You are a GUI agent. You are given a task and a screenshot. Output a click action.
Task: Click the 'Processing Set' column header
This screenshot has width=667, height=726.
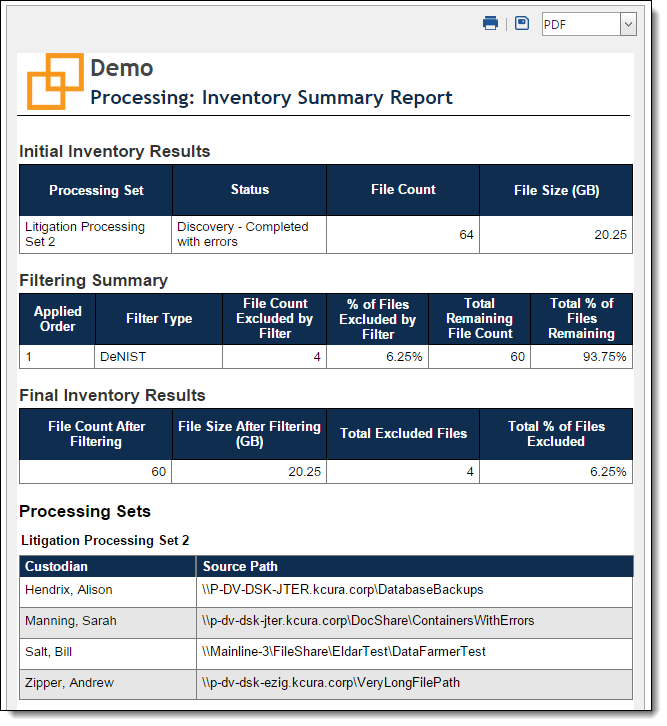pyautogui.click(x=96, y=190)
